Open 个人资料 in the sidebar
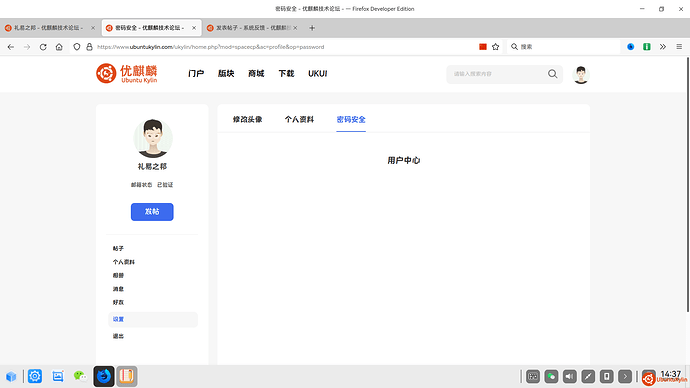The height and width of the screenshot is (388, 690). coord(124,262)
